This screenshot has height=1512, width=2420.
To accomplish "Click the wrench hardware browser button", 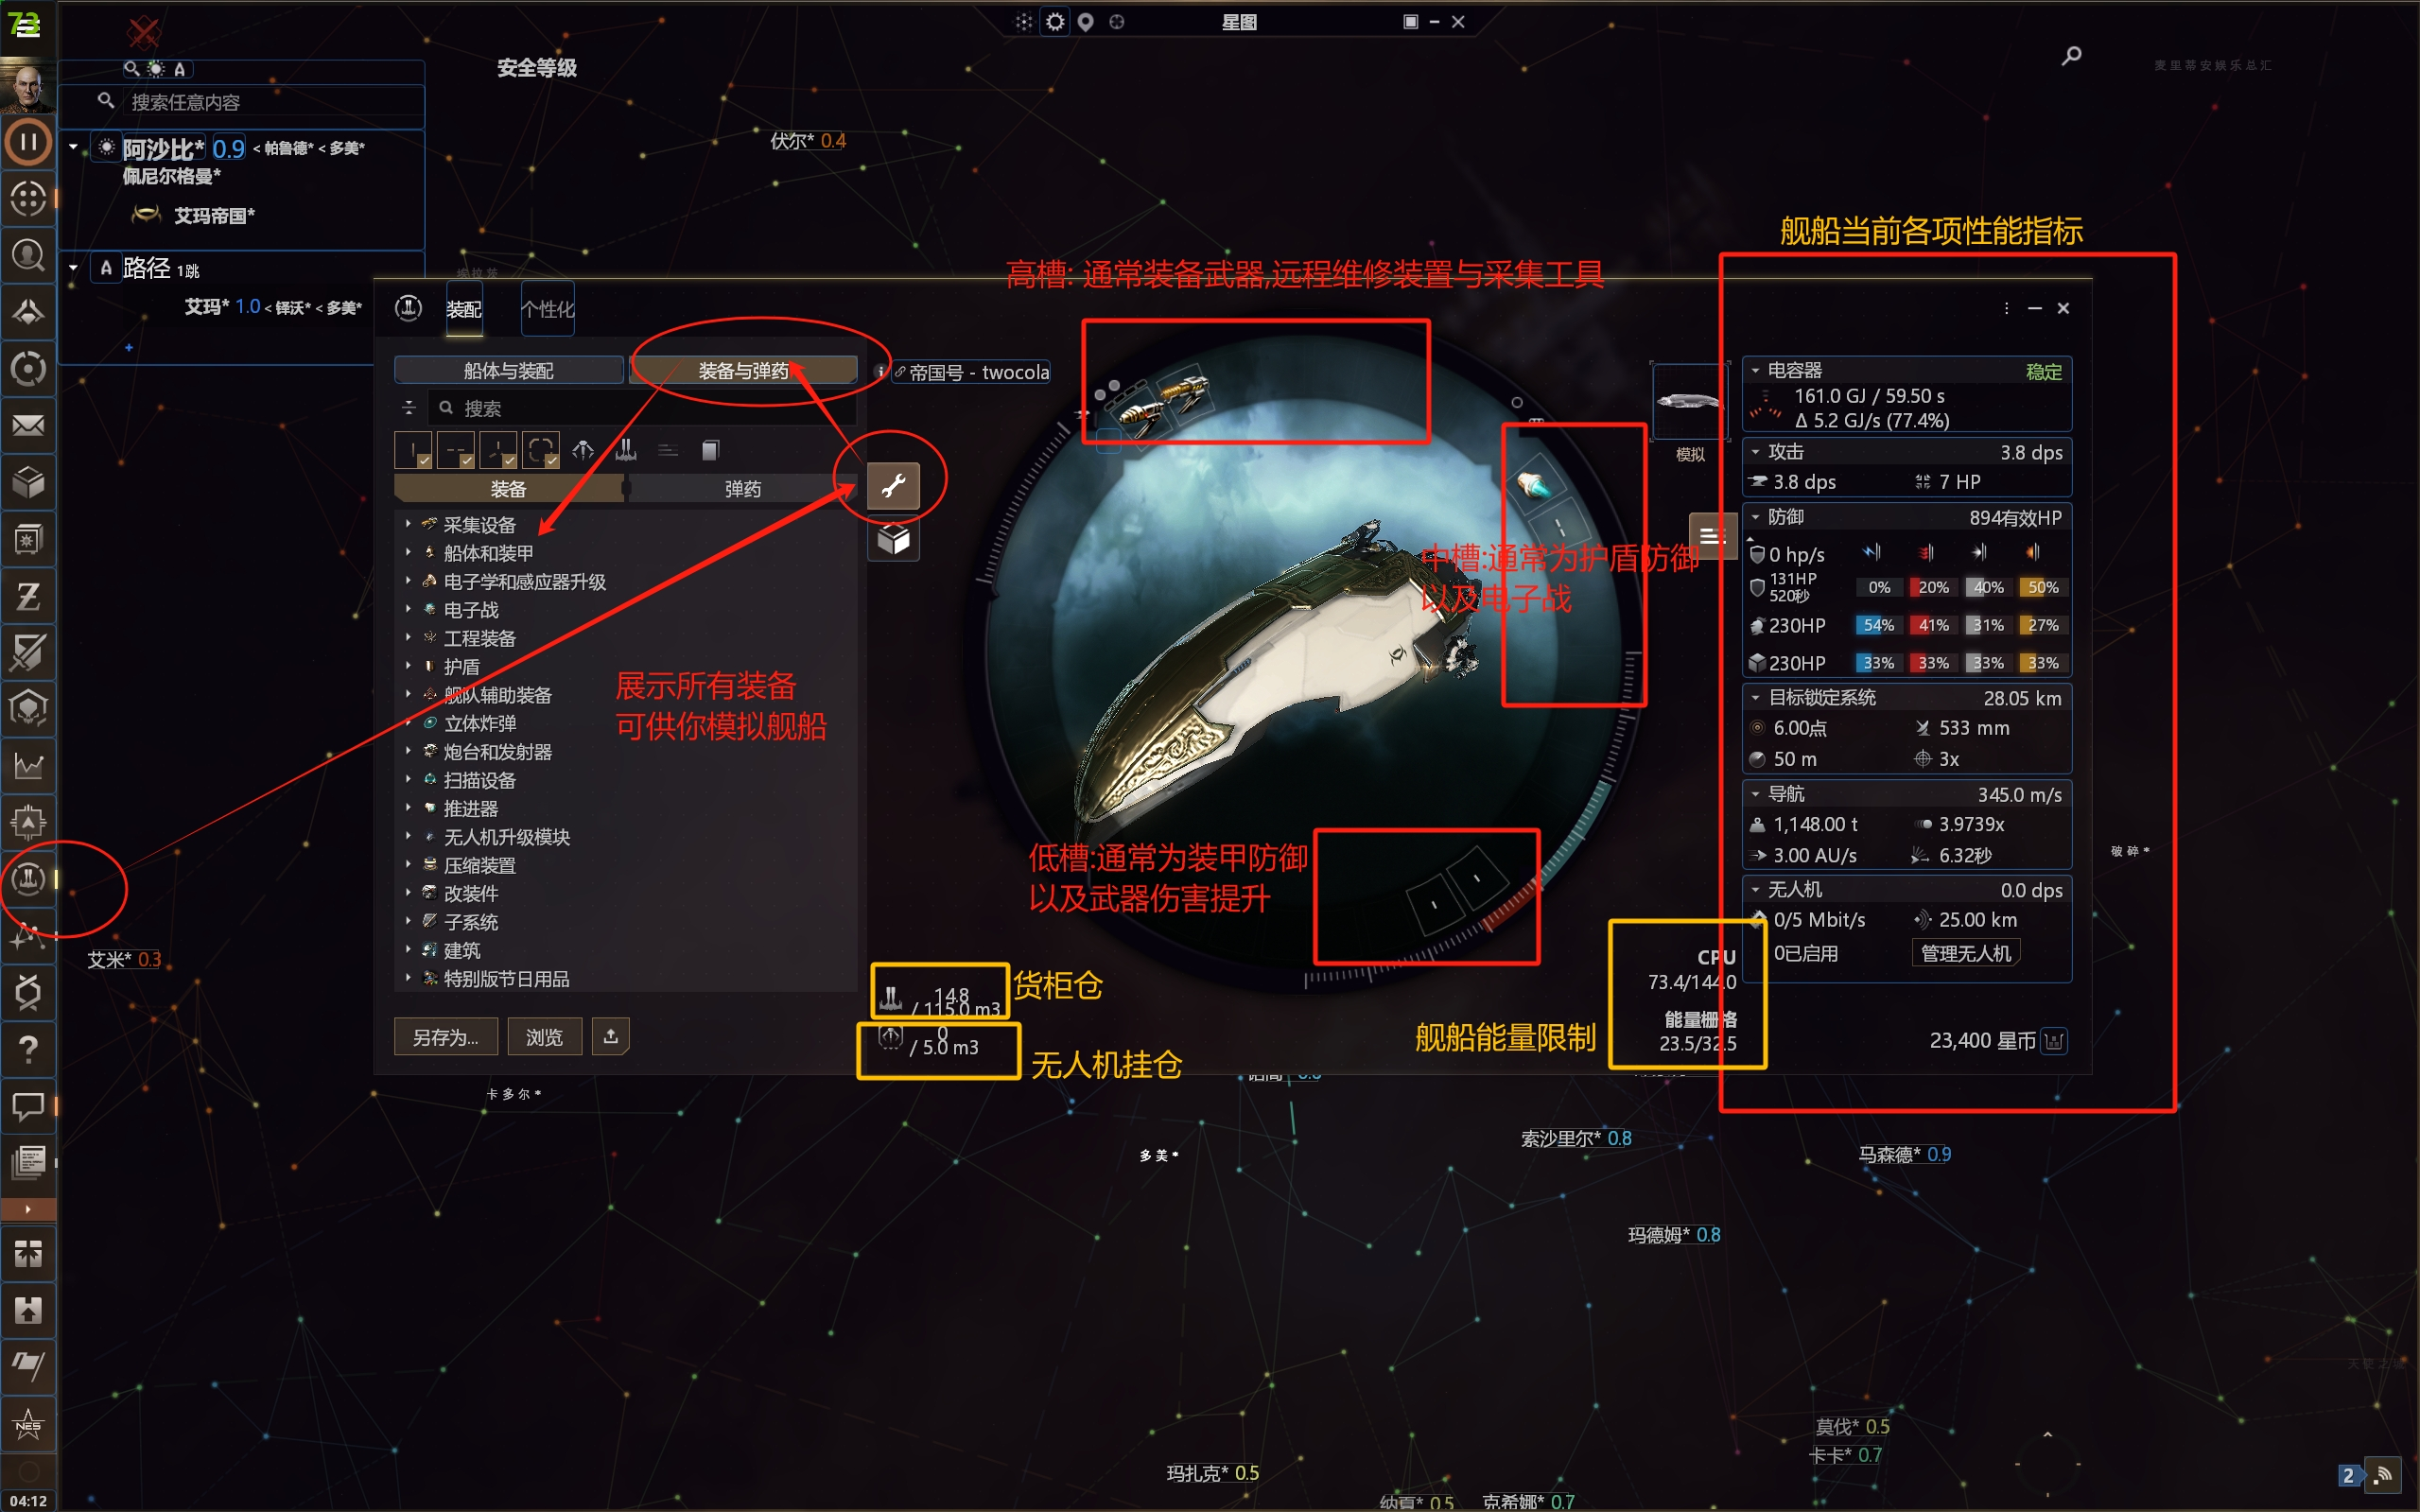I will (x=893, y=486).
